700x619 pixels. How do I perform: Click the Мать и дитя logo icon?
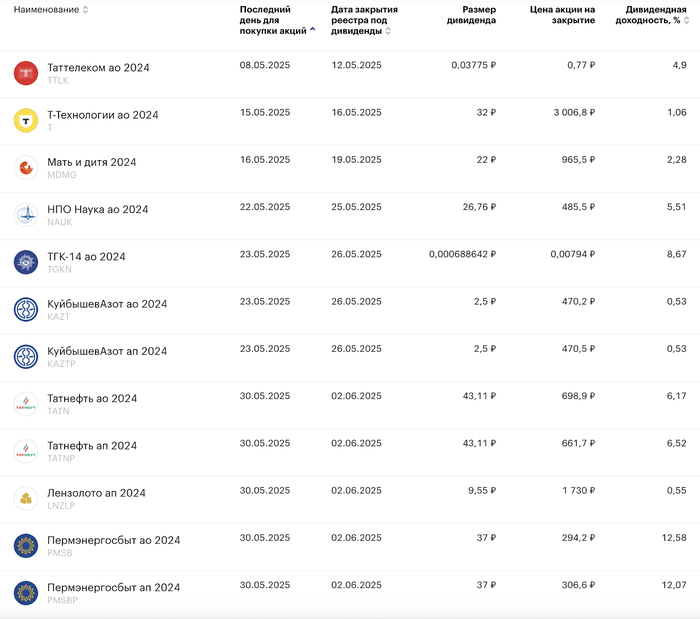point(25,168)
